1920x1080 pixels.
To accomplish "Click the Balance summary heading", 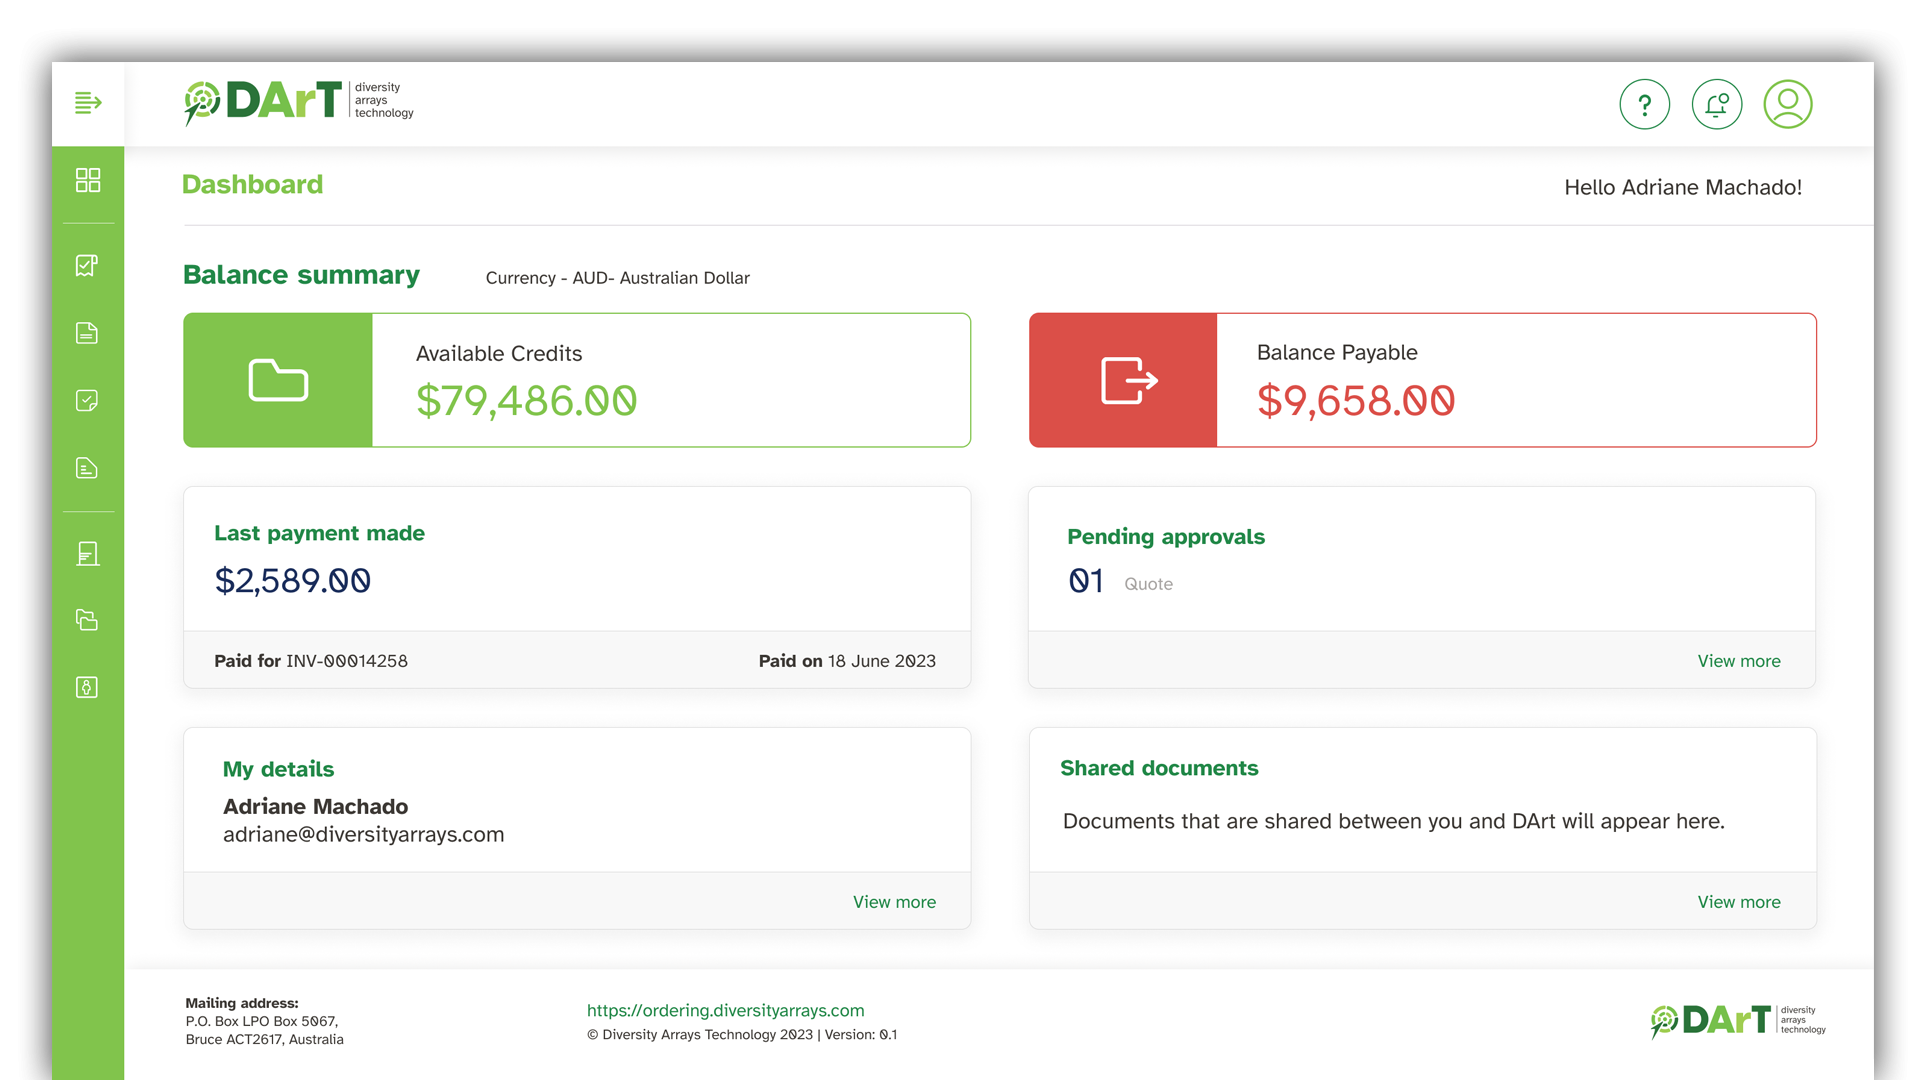I will pyautogui.click(x=301, y=275).
